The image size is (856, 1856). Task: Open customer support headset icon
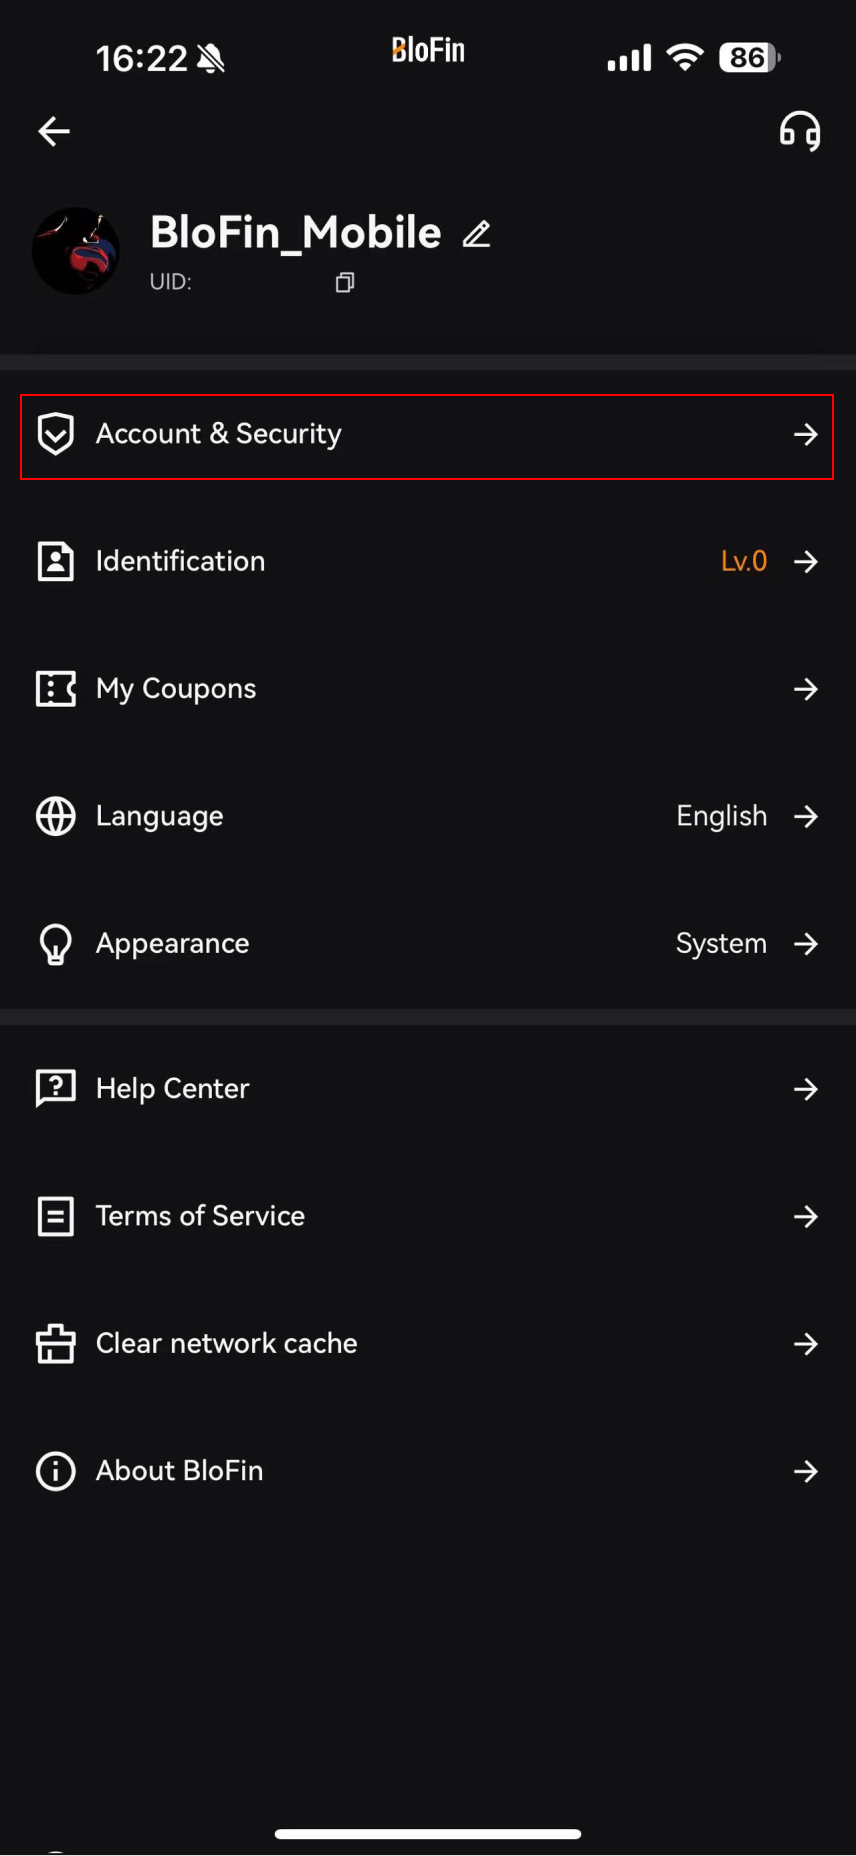point(800,131)
